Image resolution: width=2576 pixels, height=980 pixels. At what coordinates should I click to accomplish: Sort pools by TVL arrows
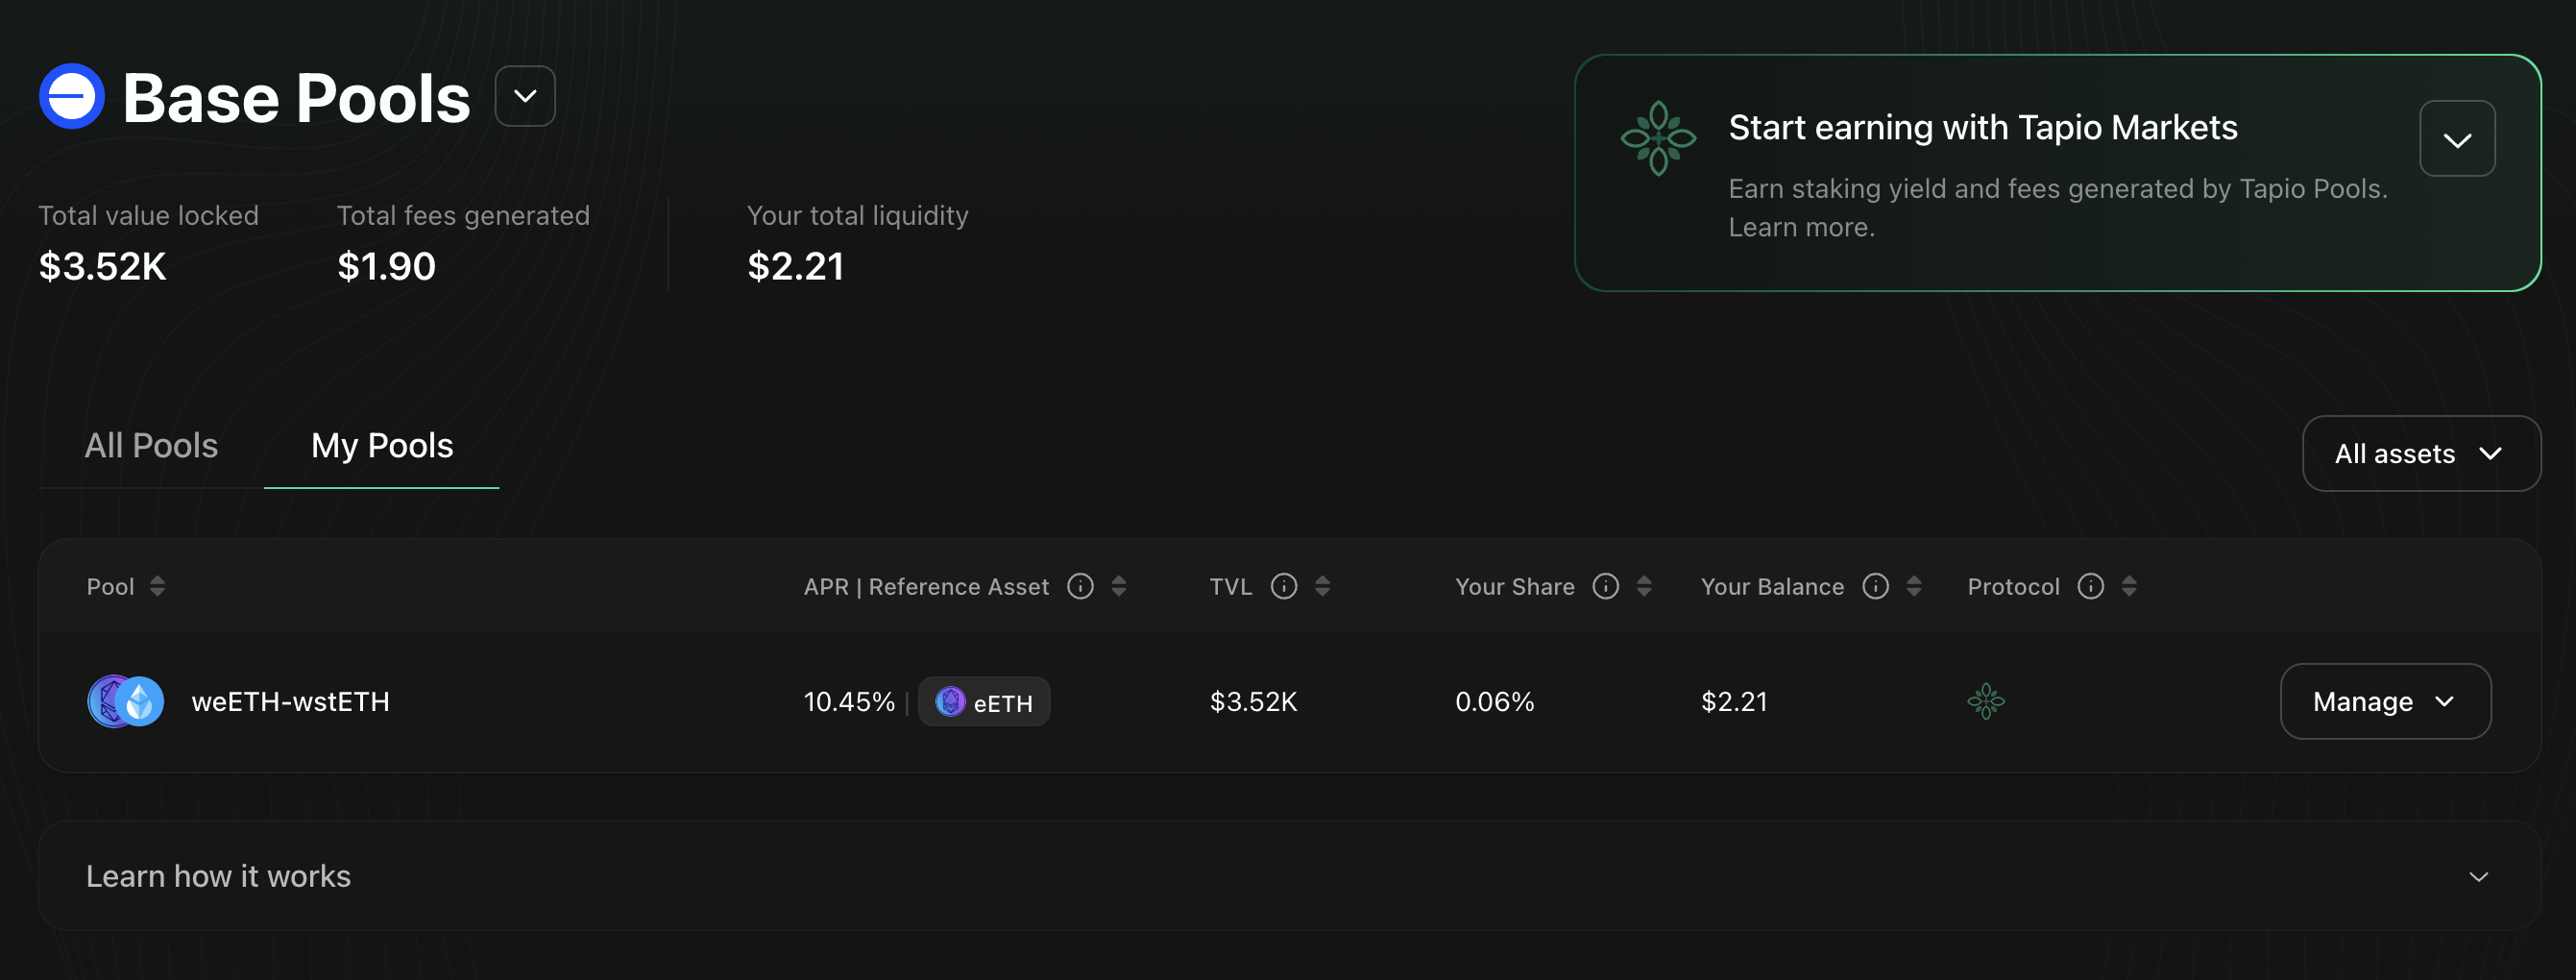point(1322,587)
